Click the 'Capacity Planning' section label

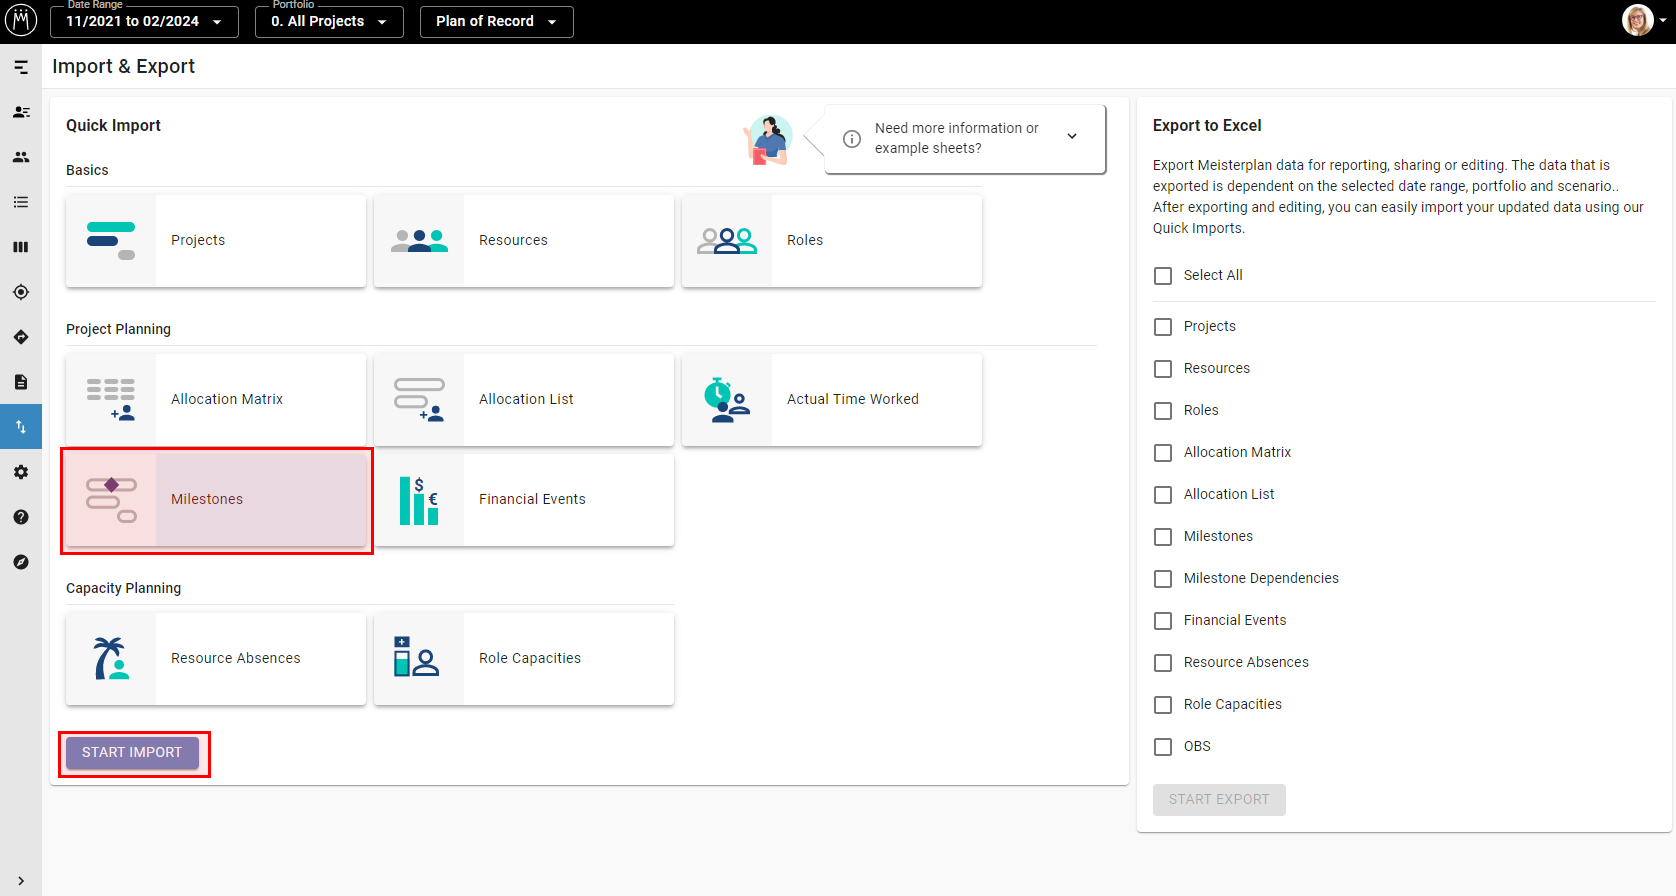click(x=123, y=589)
